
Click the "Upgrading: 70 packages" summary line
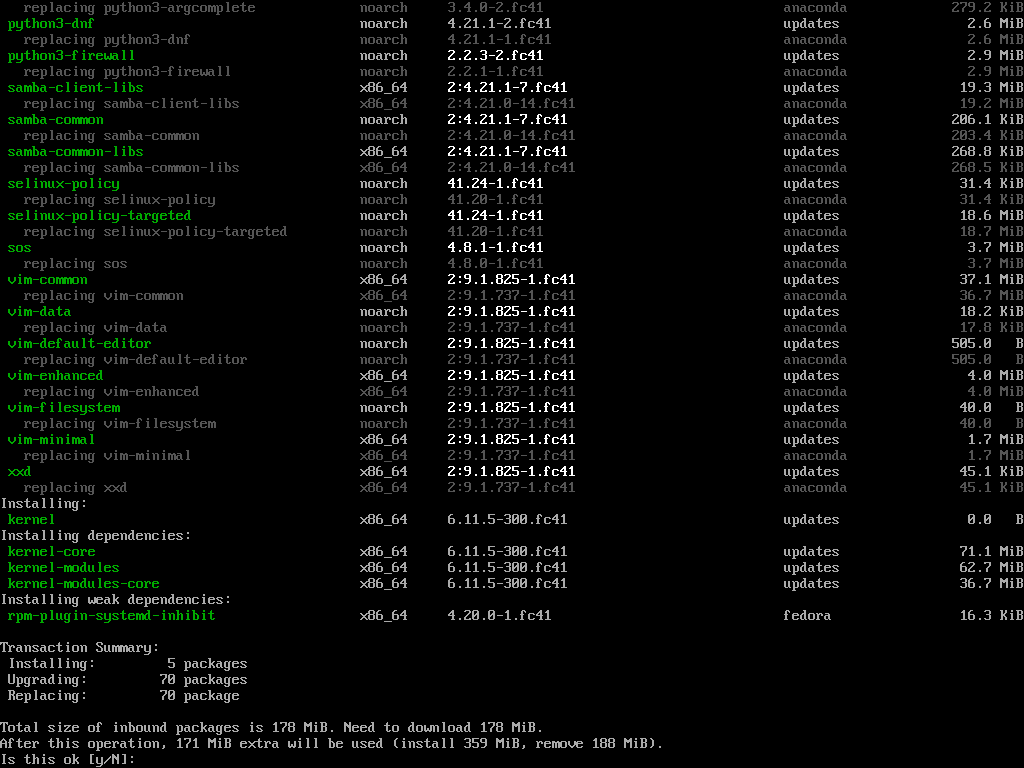coord(127,680)
